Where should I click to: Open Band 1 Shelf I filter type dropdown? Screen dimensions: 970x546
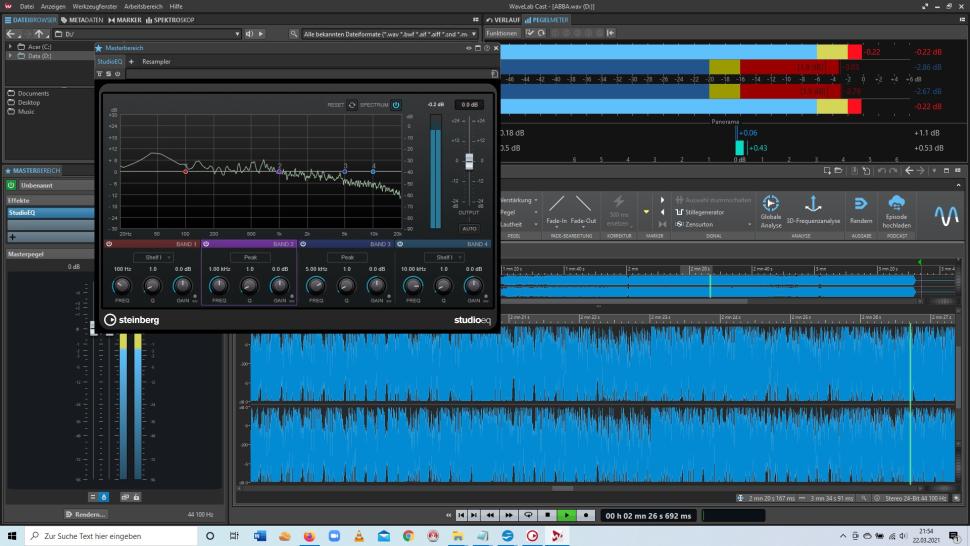pos(153,257)
